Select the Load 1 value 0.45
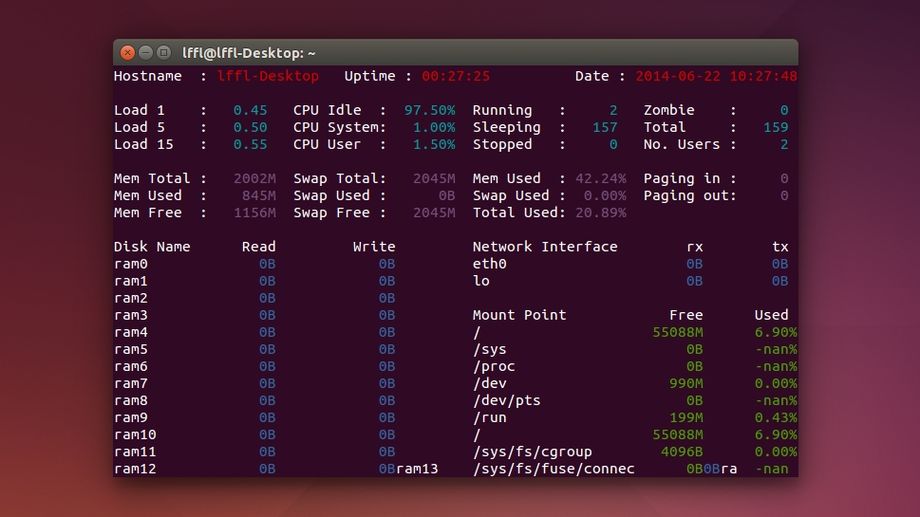920x517 pixels. point(250,110)
